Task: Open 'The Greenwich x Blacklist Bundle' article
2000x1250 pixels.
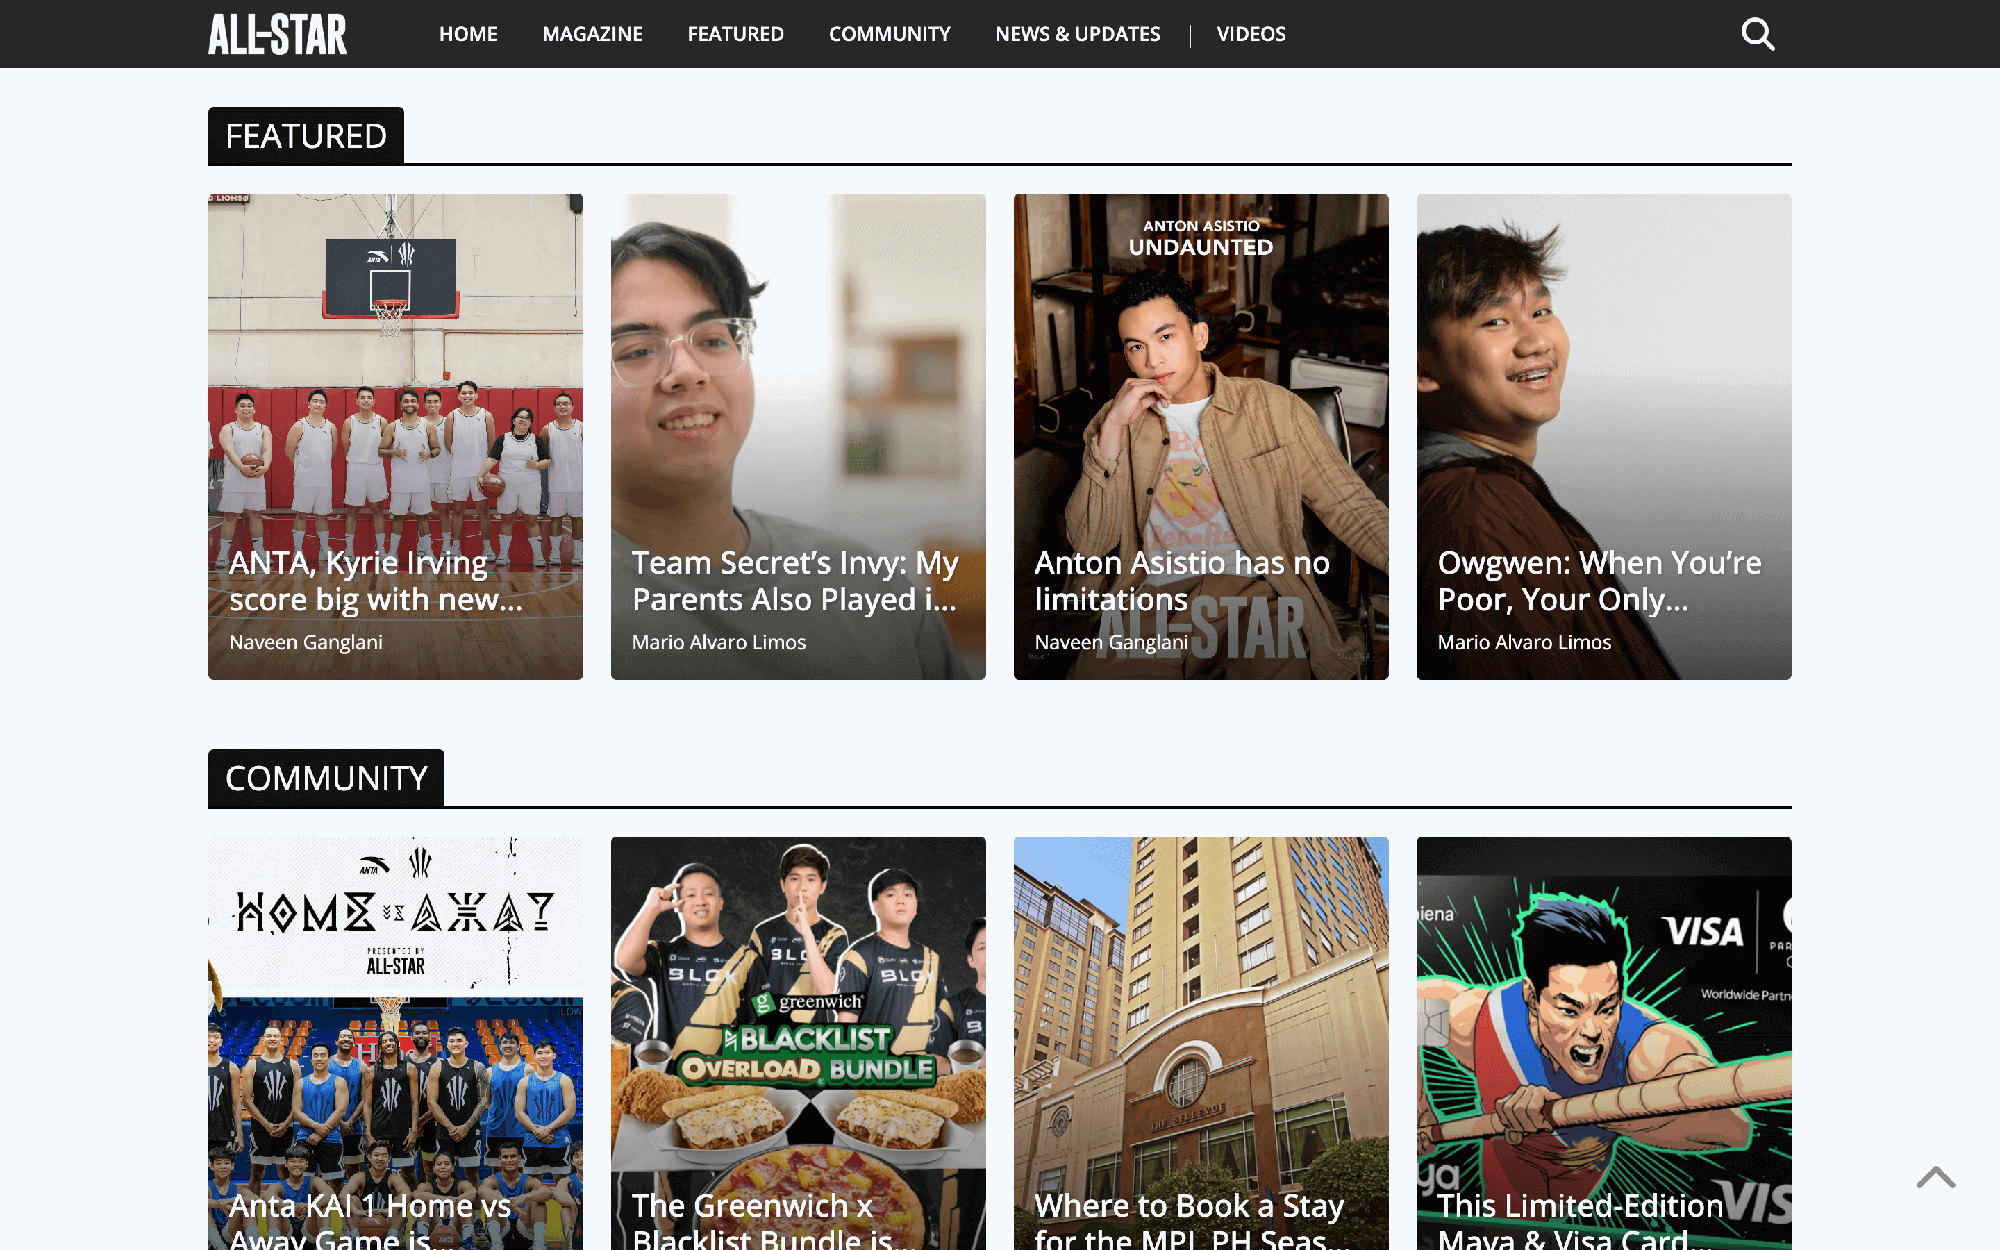Action: pos(773,1221)
